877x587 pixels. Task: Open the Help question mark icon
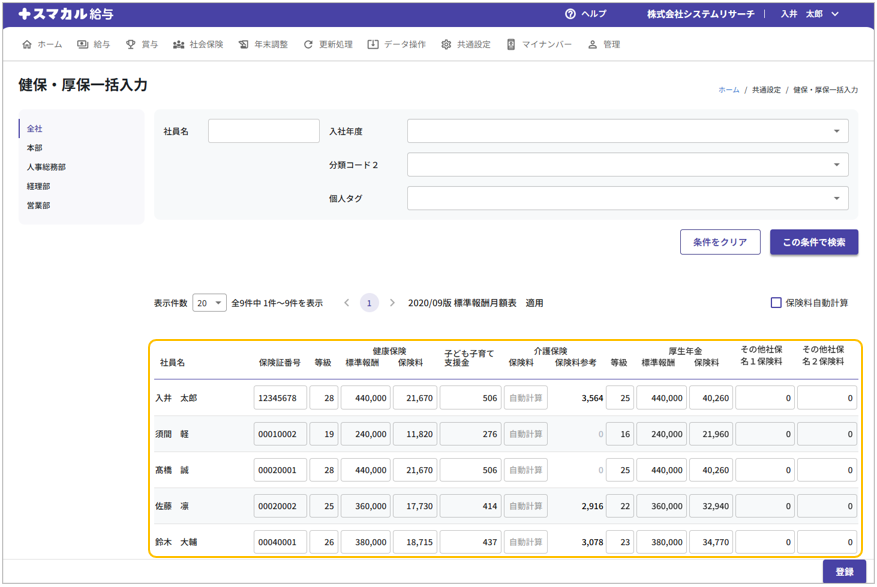coord(570,14)
